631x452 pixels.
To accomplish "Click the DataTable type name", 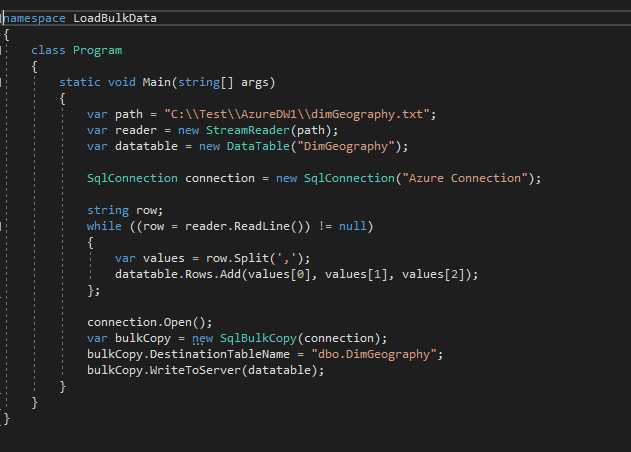I will [258, 146].
